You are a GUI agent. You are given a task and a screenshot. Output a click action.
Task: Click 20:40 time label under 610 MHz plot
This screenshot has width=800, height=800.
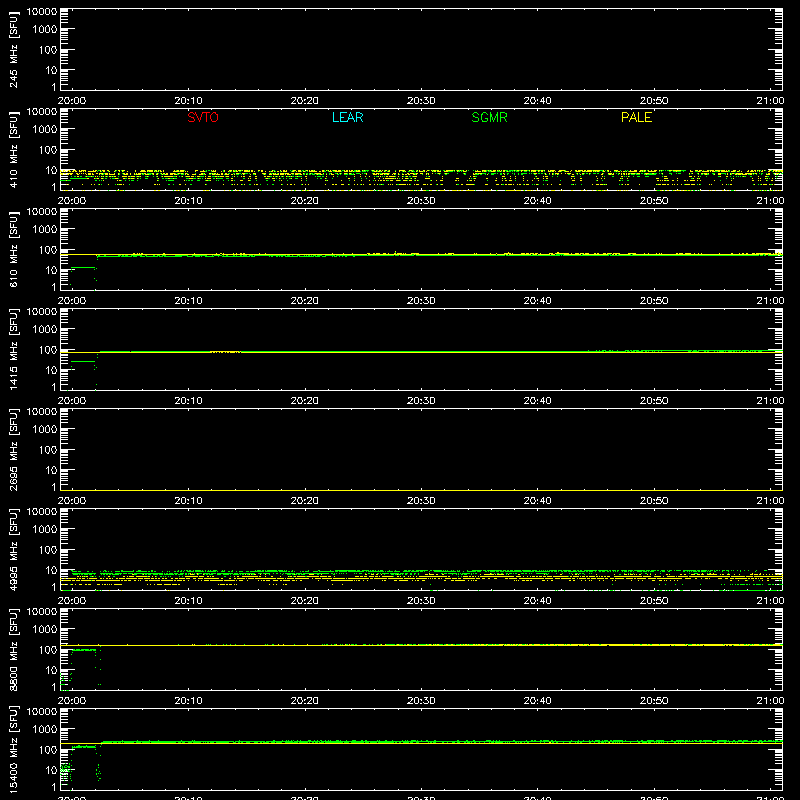tap(537, 301)
